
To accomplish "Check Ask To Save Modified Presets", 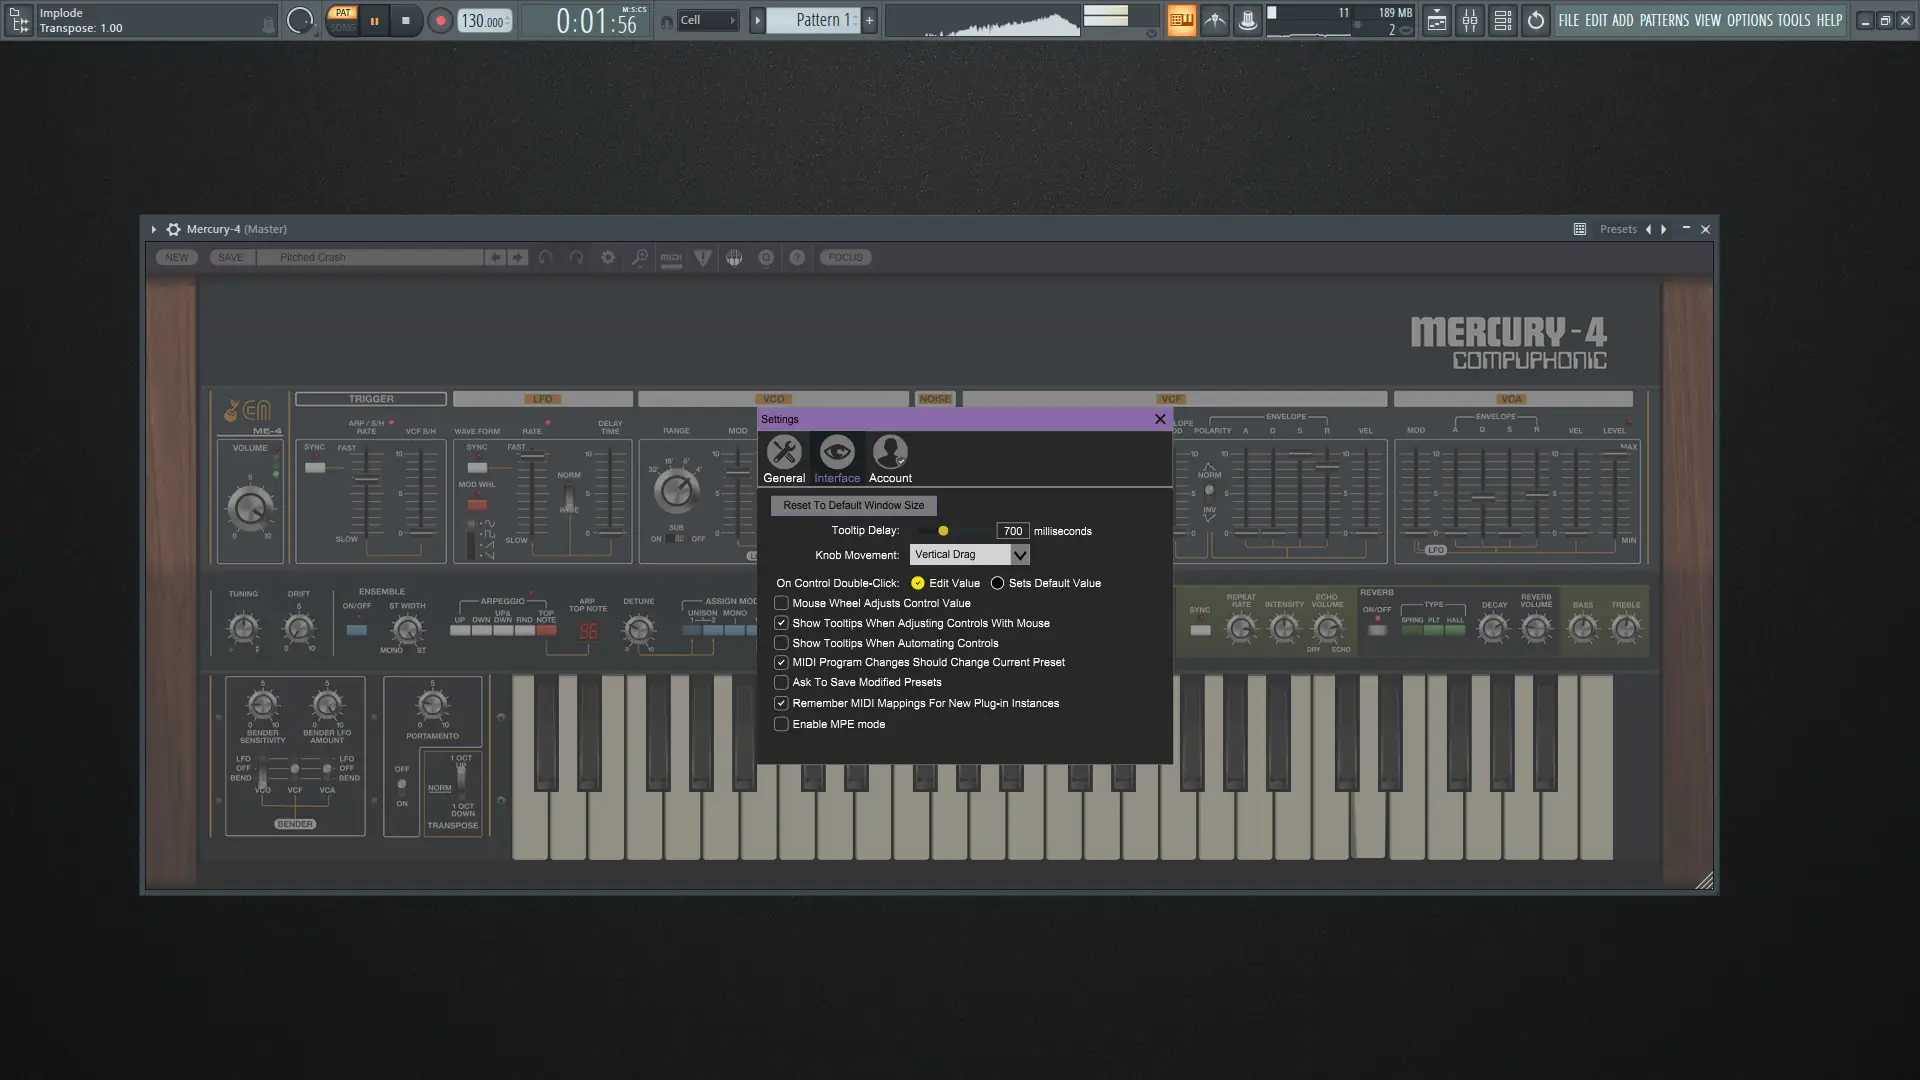I will tap(781, 682).
